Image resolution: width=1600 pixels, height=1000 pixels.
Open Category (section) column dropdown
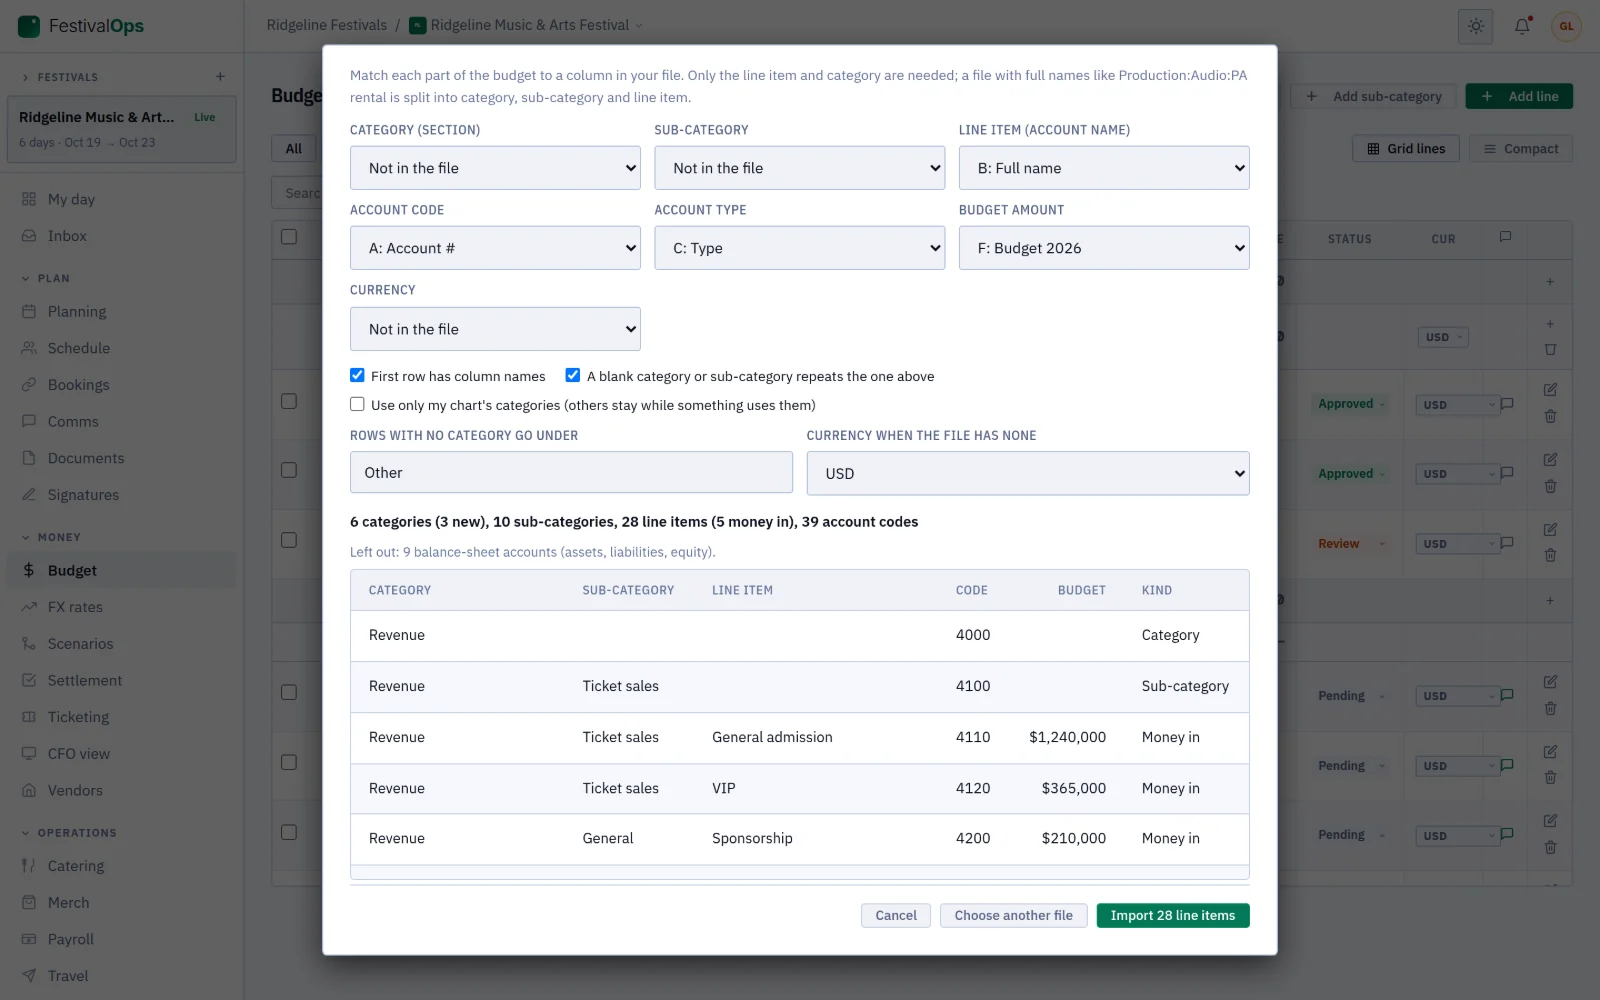[495, 168]
